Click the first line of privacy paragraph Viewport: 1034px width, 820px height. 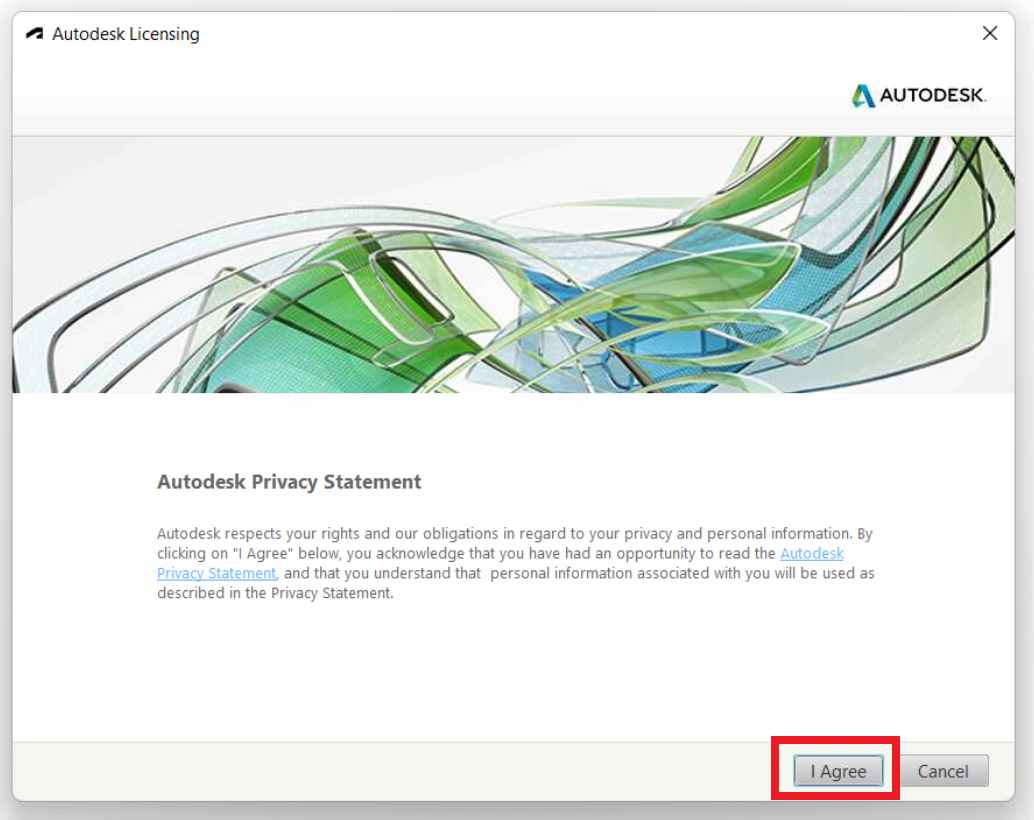pos(514,534)
